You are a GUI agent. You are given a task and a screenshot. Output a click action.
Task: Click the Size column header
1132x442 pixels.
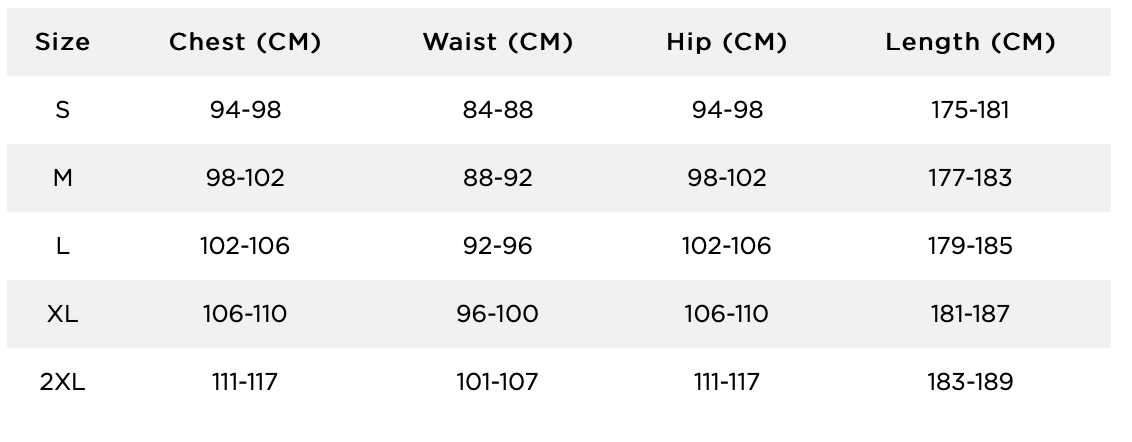pos(63,42)
